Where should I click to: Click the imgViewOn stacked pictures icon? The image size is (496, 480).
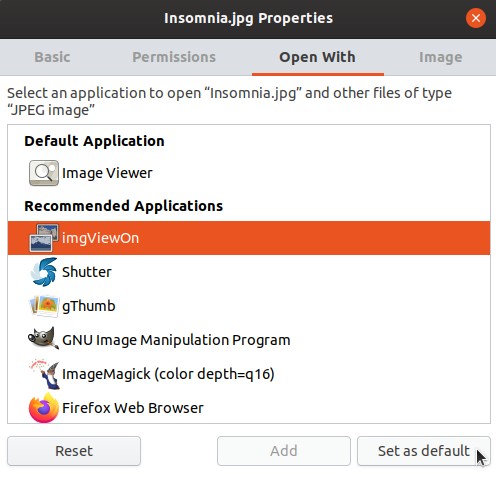click(x=44, y=238)
